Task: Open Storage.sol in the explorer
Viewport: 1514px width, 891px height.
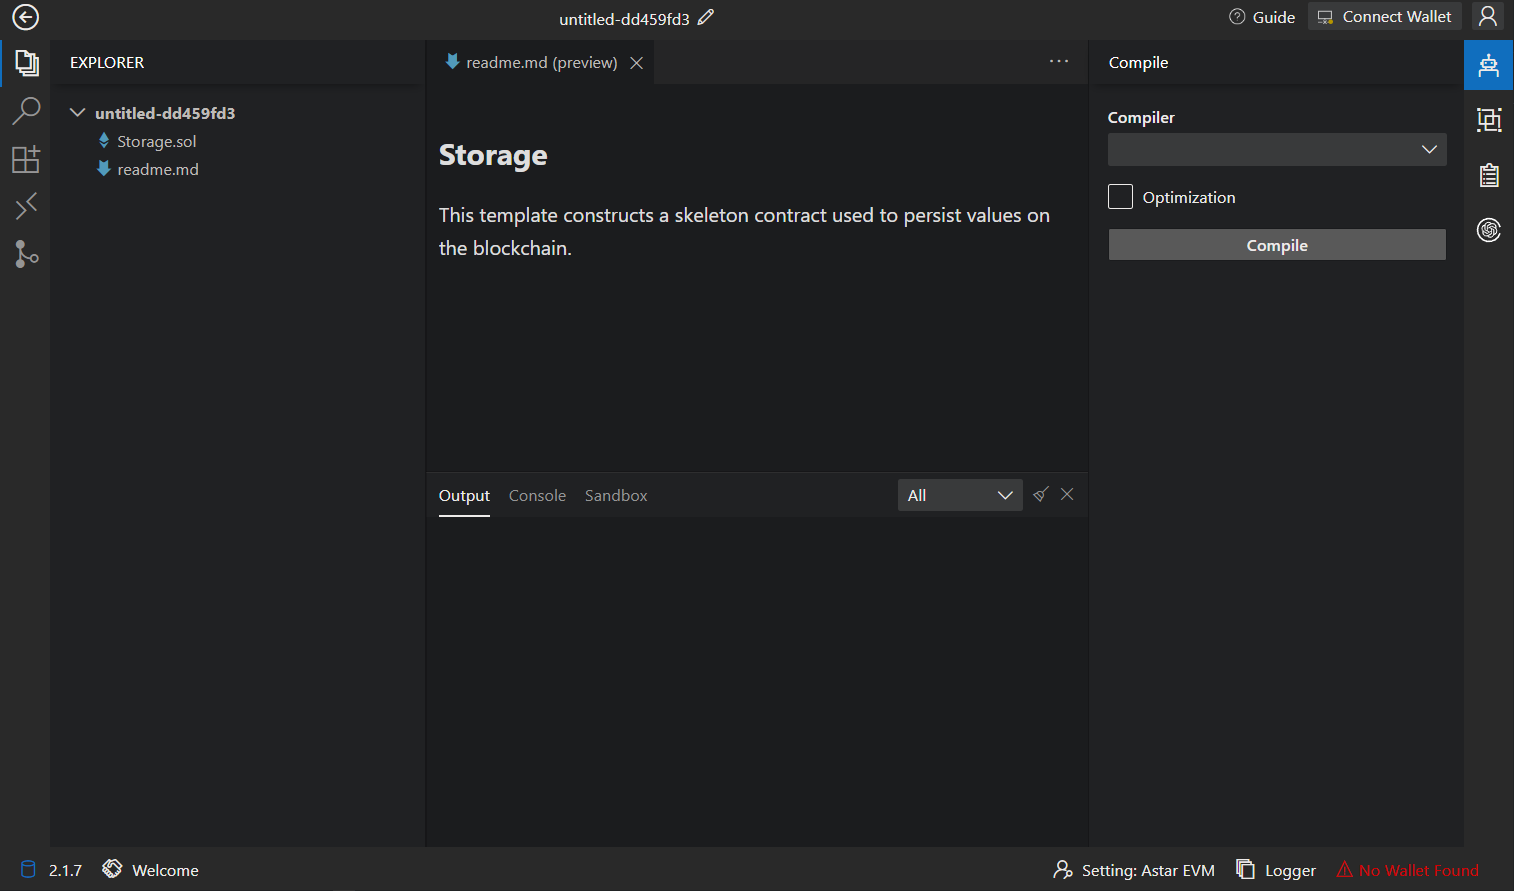Action: [x=157, y=141]
